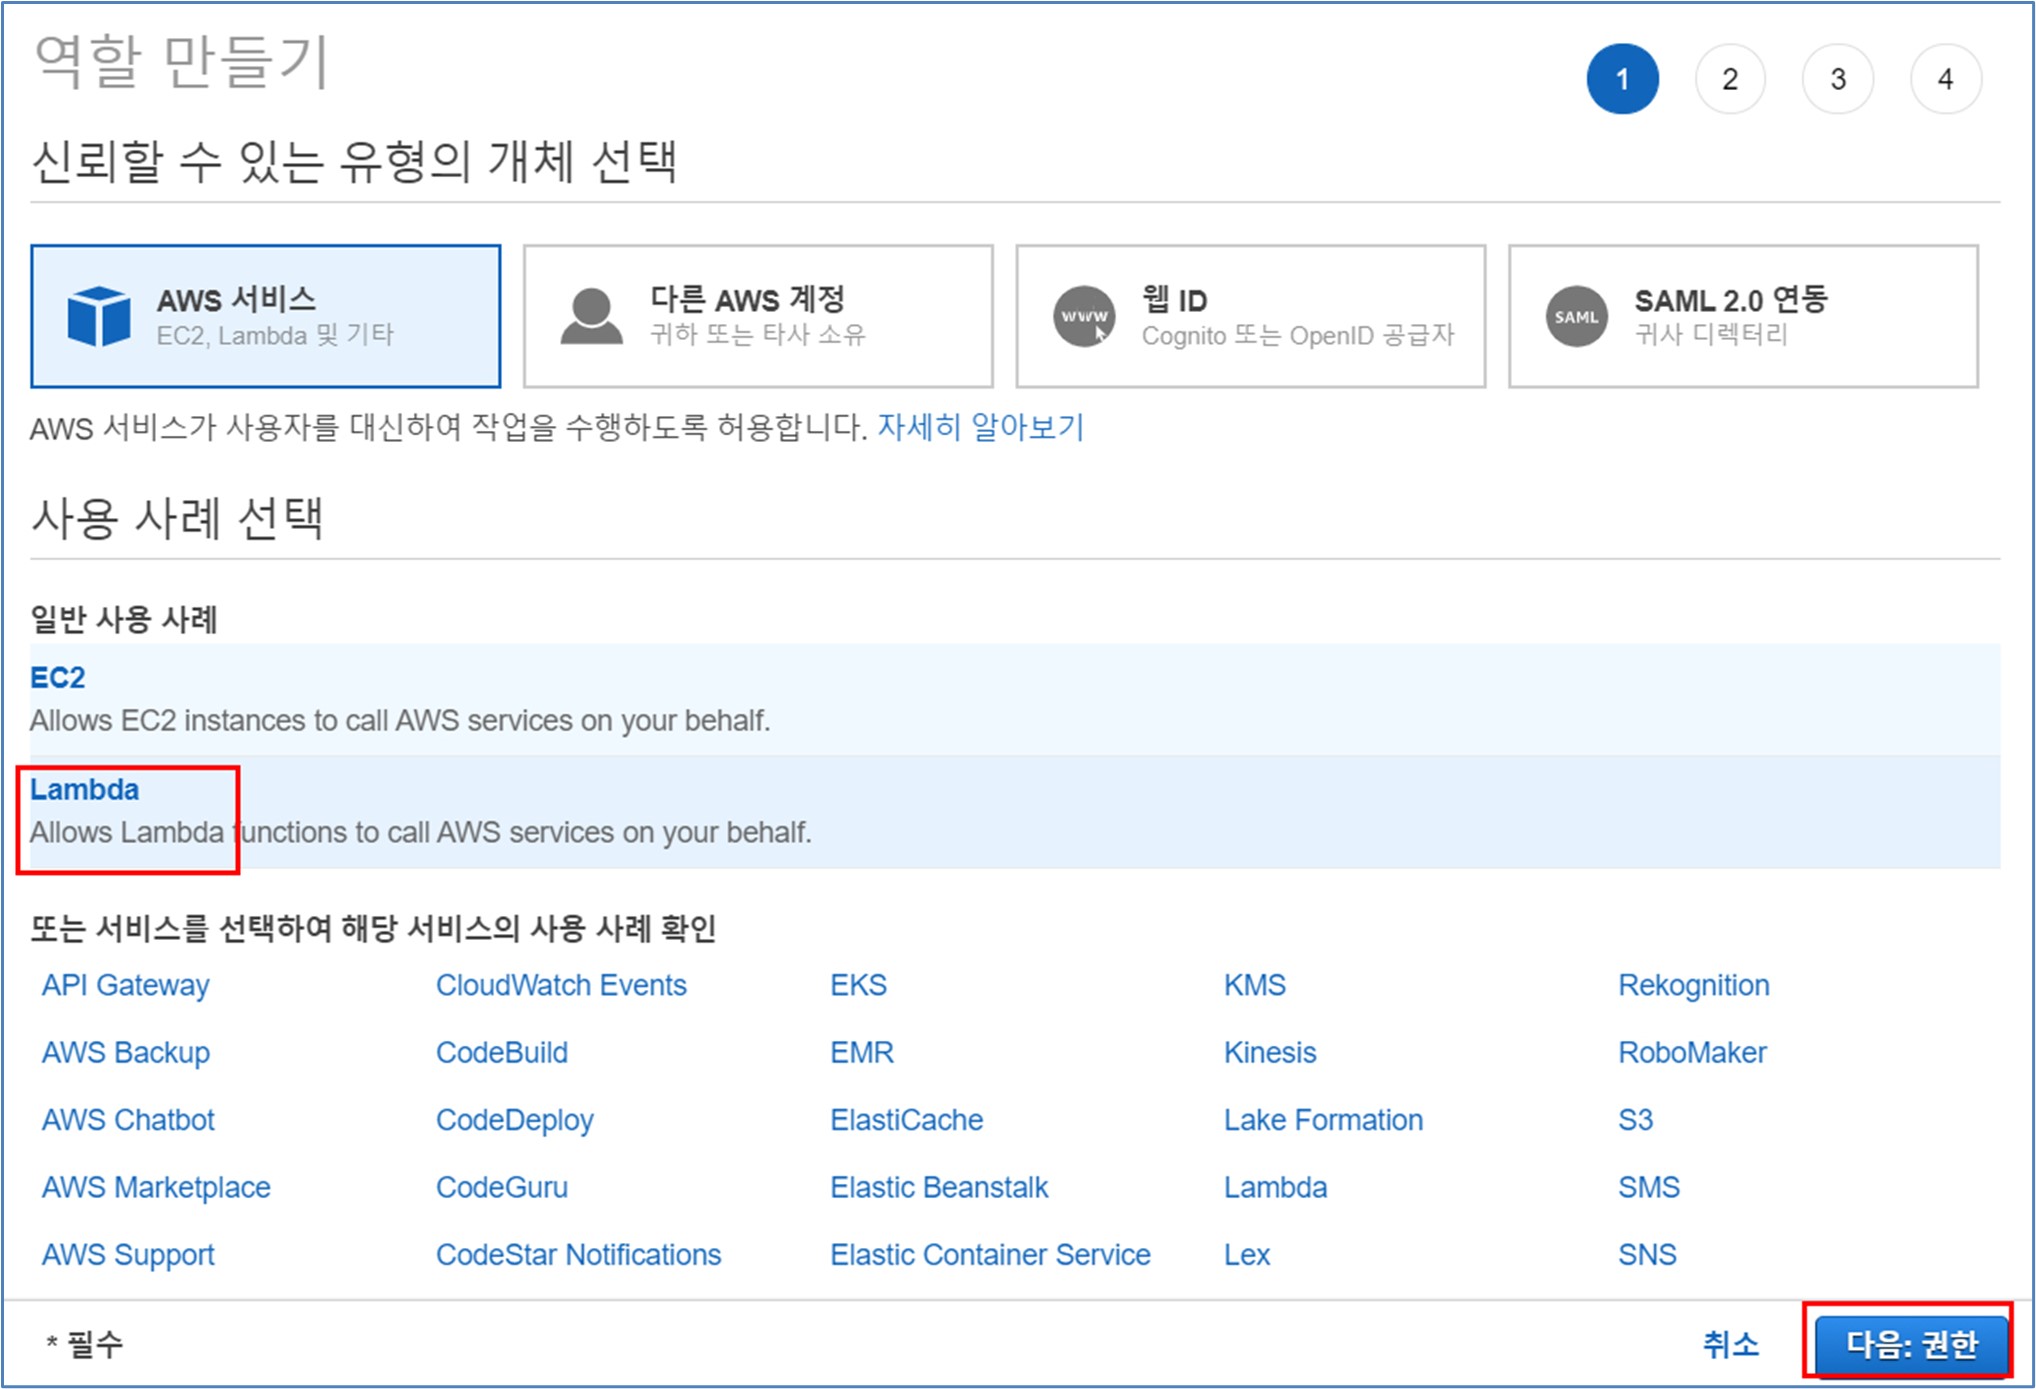
Task: Select the SAML 2.0 연동 entity card
Action: [1742, 316]
